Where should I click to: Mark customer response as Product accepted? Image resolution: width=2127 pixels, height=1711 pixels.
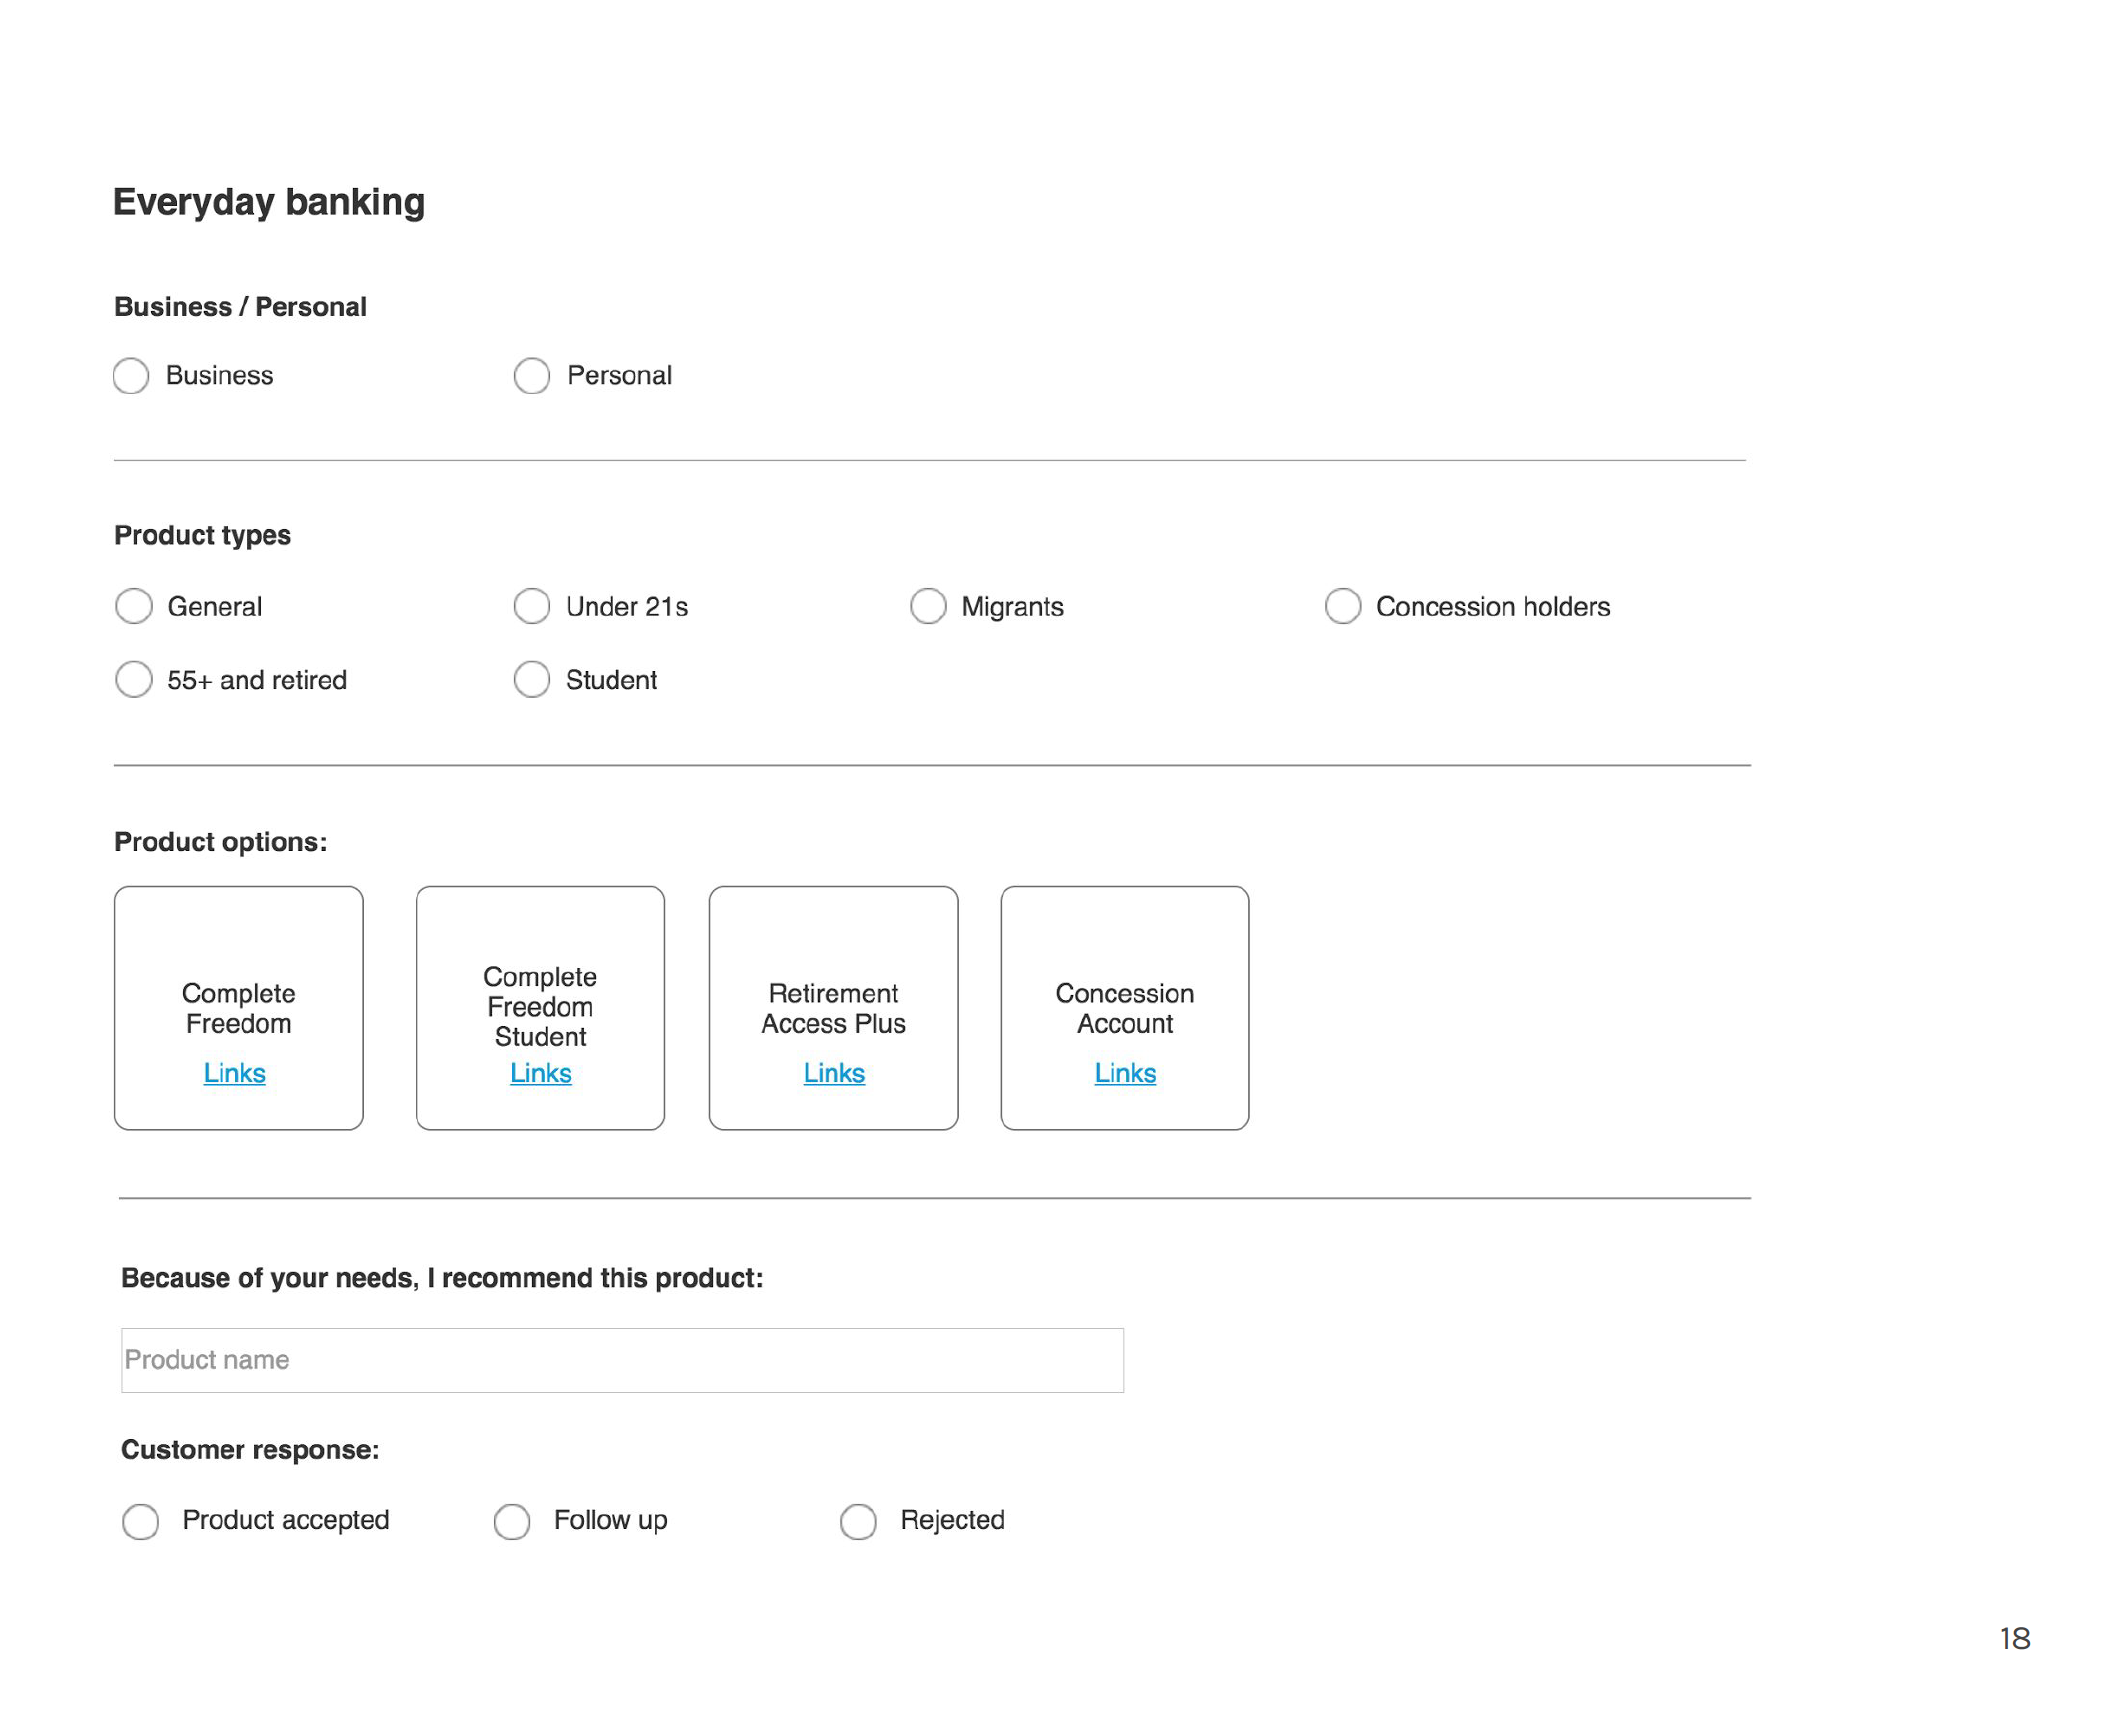click(x=140, y=1522)
